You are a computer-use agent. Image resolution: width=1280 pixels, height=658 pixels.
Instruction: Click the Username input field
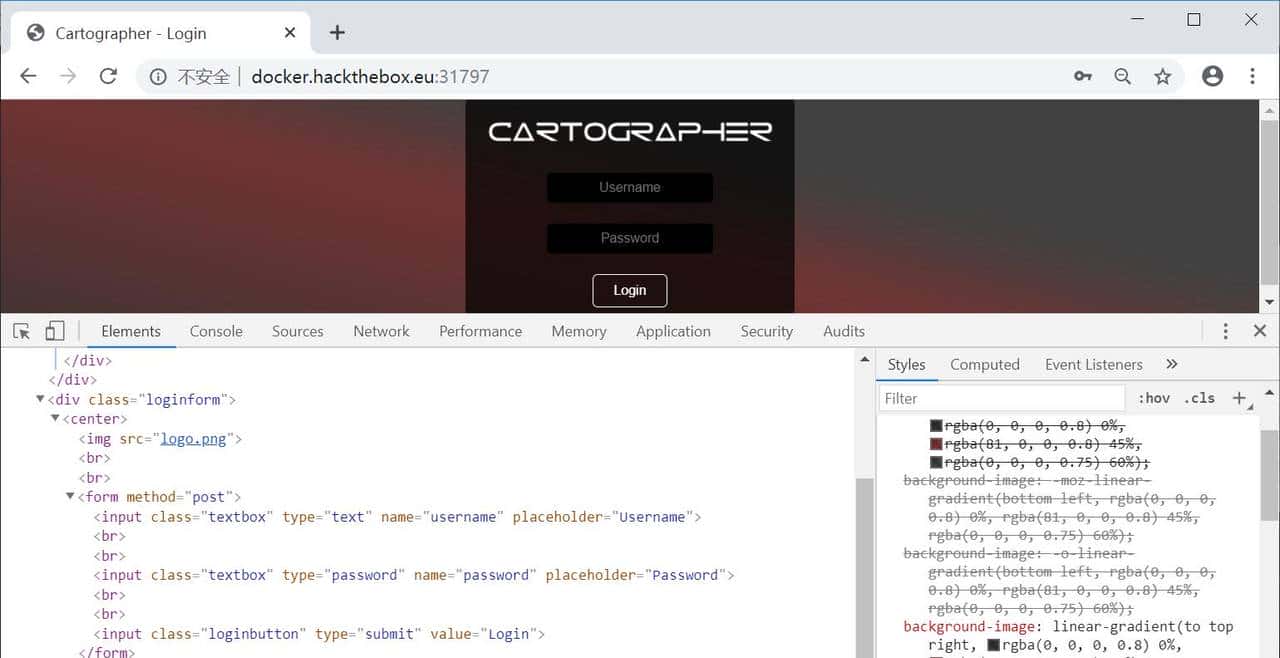tap(629, 187)
